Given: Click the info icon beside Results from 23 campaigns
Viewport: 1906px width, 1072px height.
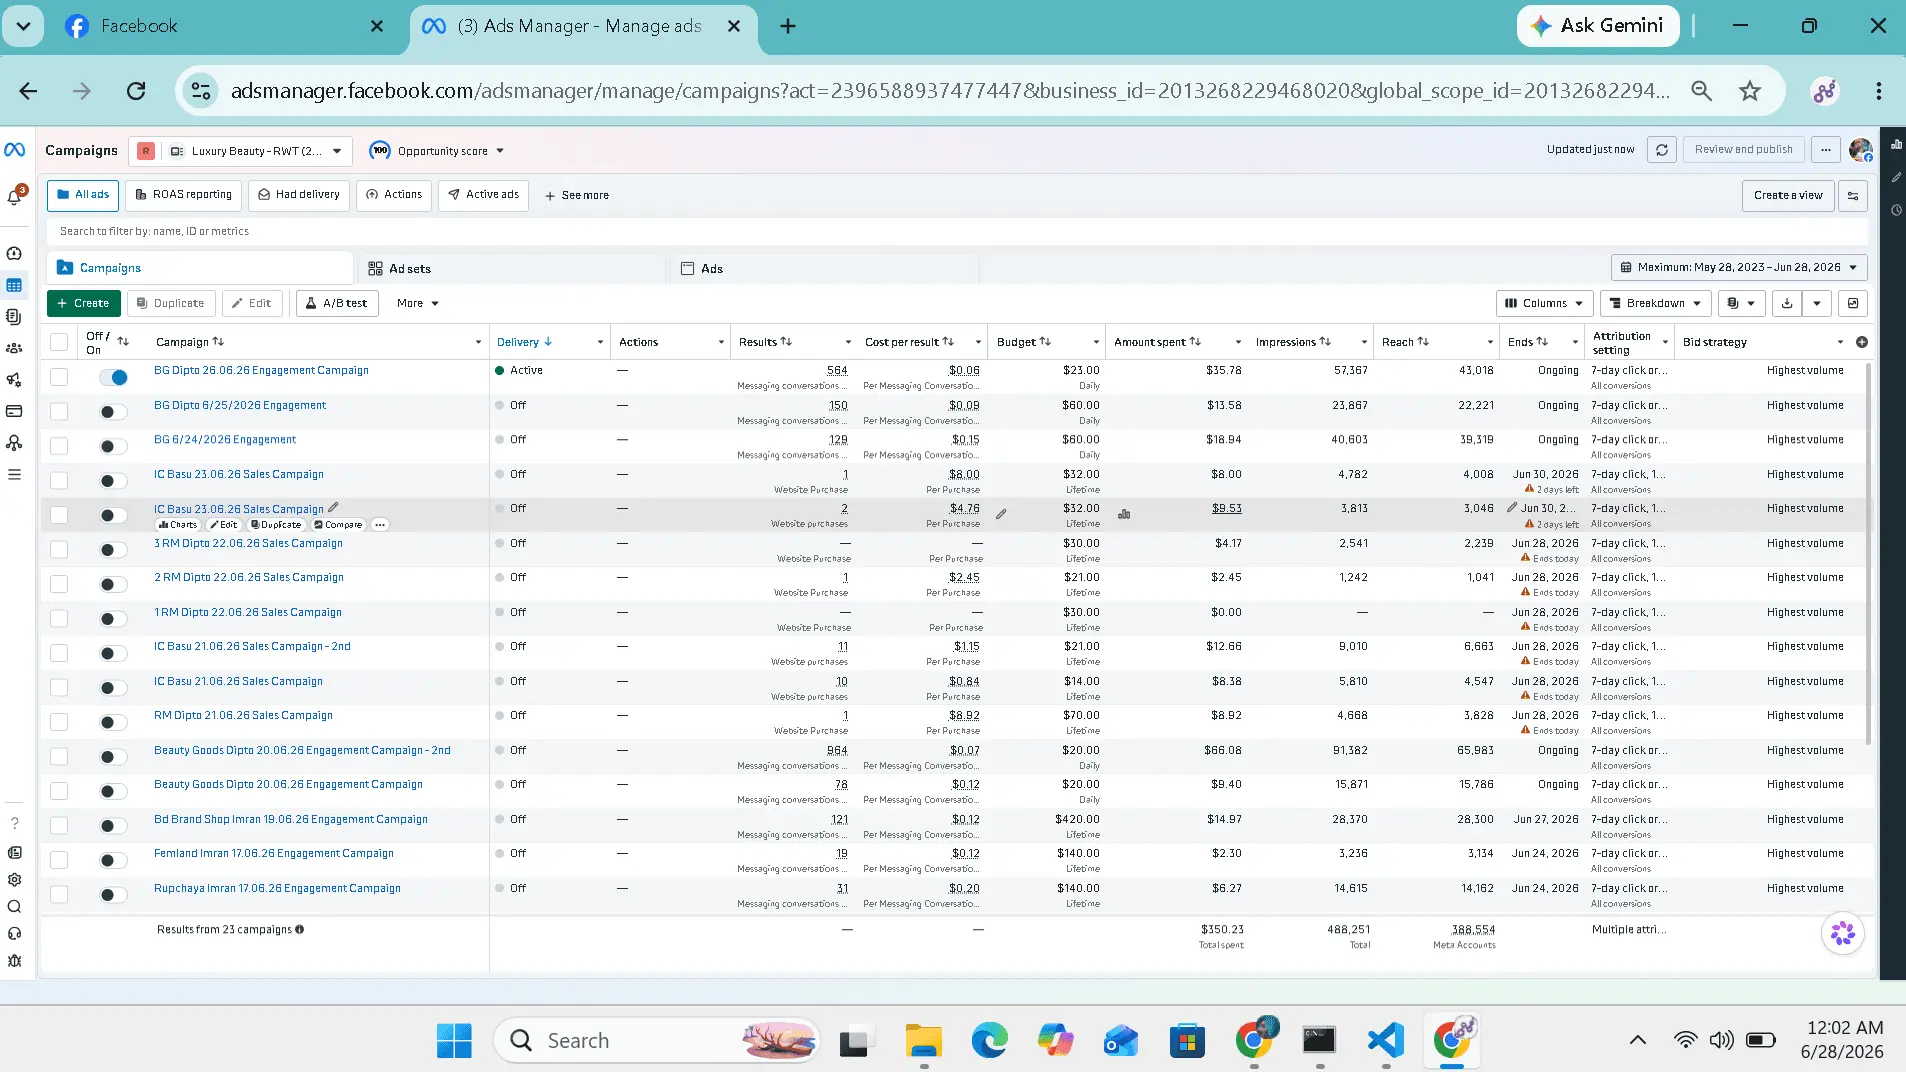Looking at the screenshot, I should tap(299, 929).
